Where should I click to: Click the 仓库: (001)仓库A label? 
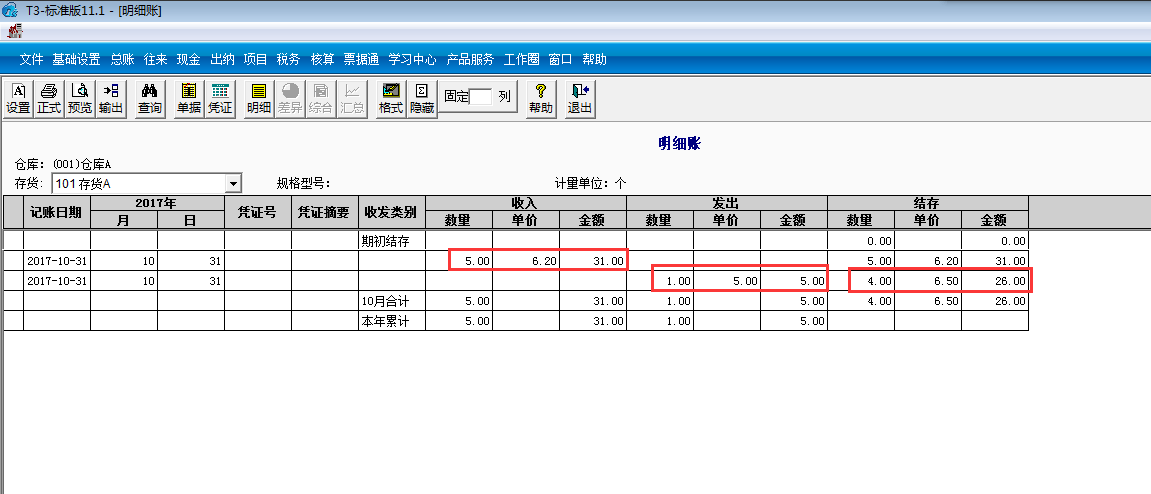point(62,164)
